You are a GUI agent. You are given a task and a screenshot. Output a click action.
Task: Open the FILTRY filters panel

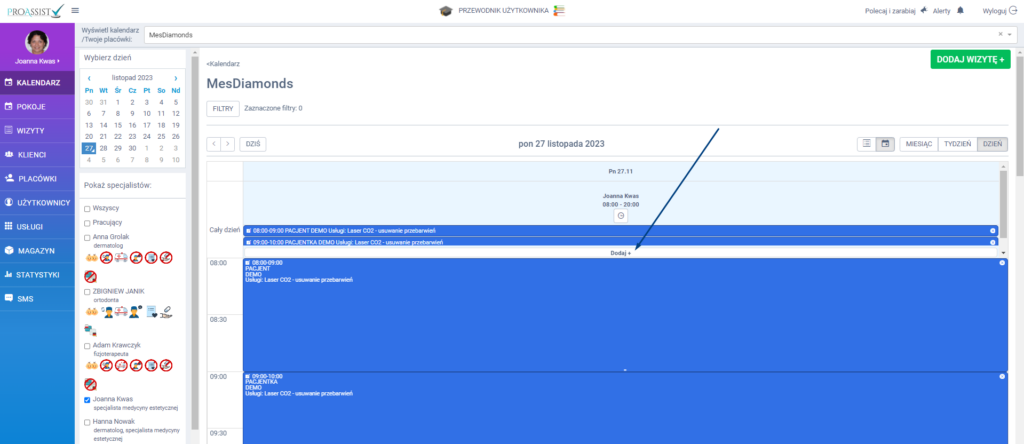click(222, 108)
